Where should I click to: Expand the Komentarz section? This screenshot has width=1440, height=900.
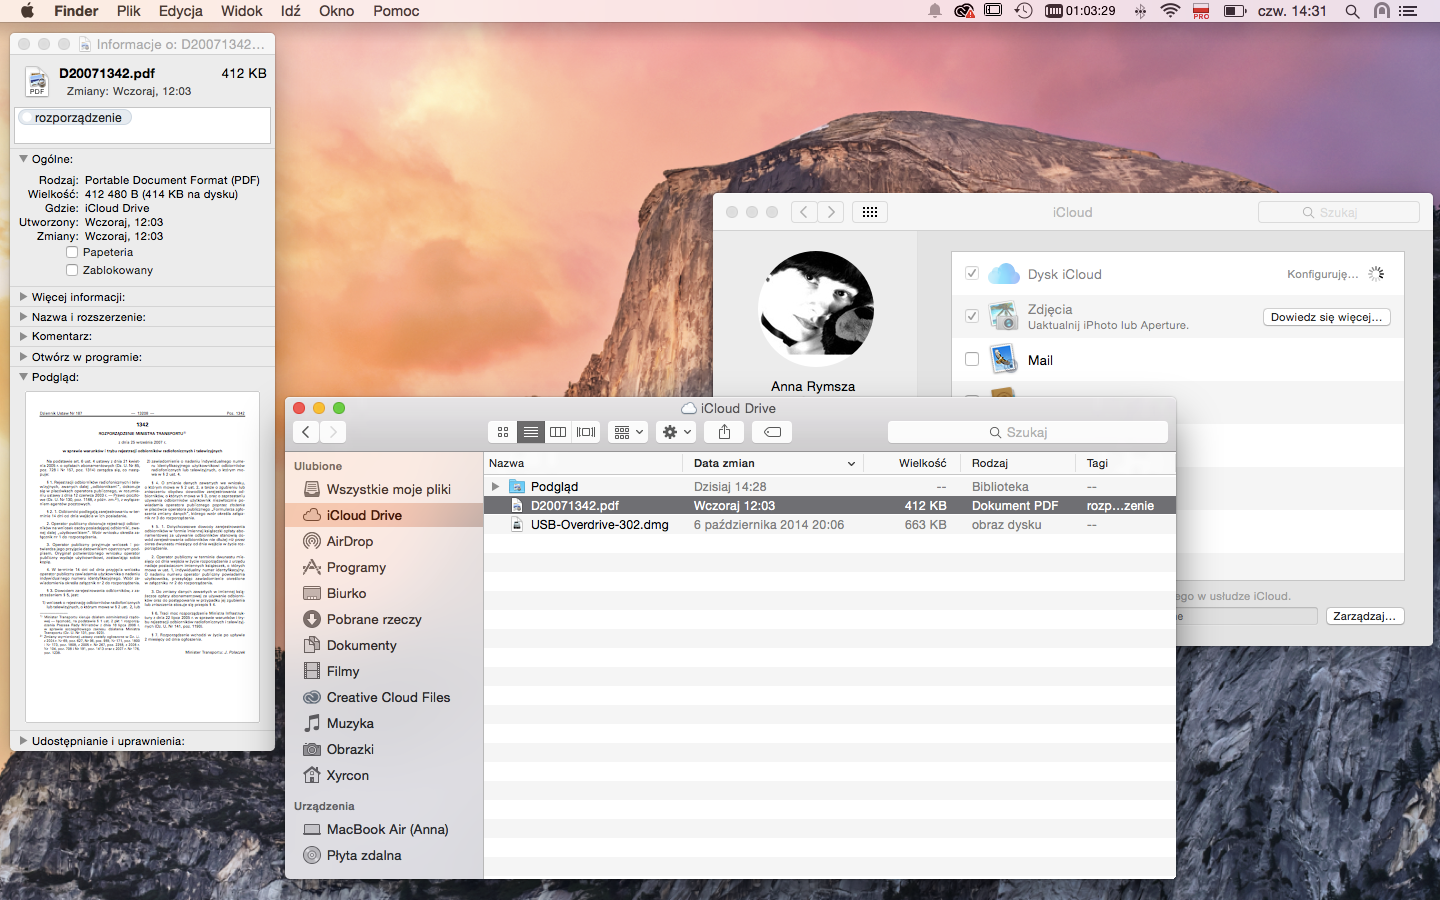point(23,336)
